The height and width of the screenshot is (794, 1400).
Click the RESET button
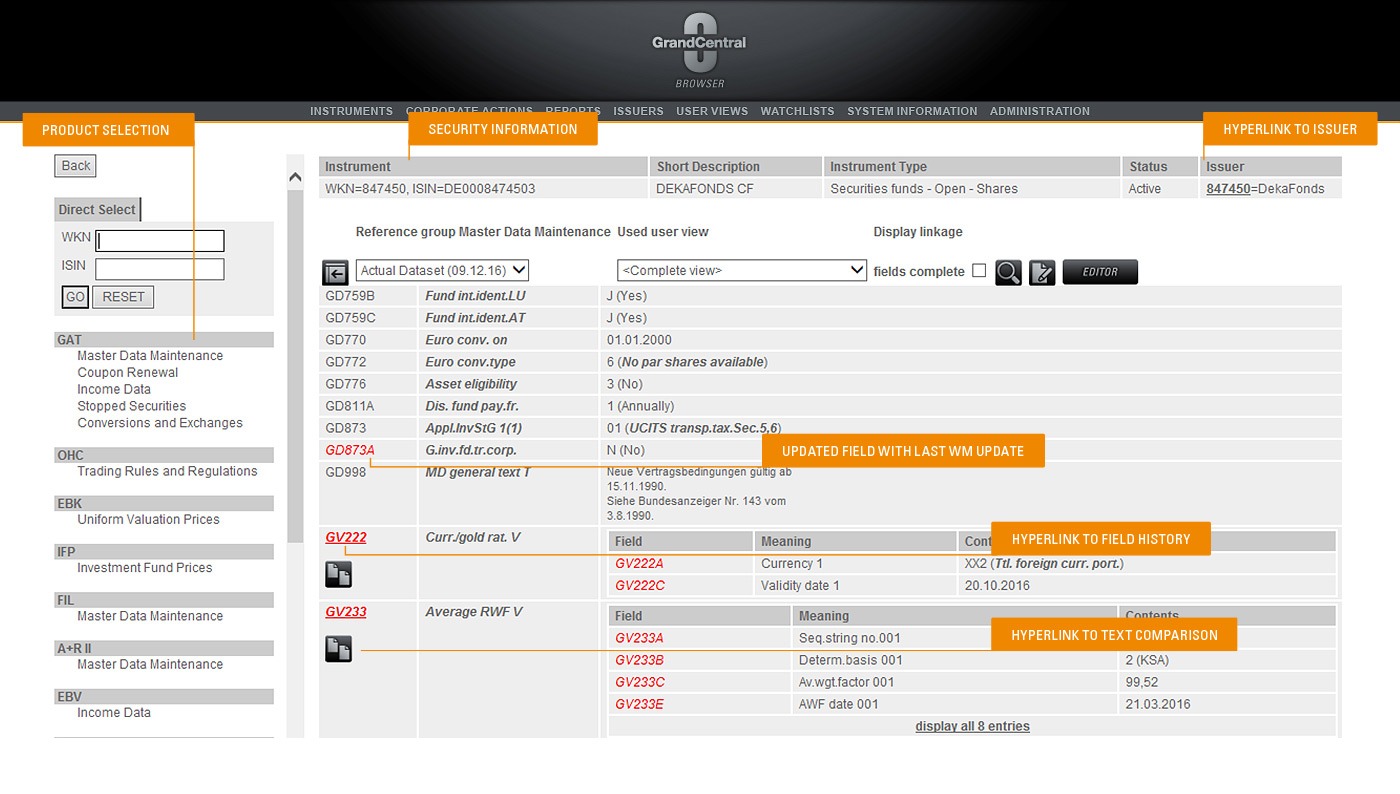(x=123, y=297)
